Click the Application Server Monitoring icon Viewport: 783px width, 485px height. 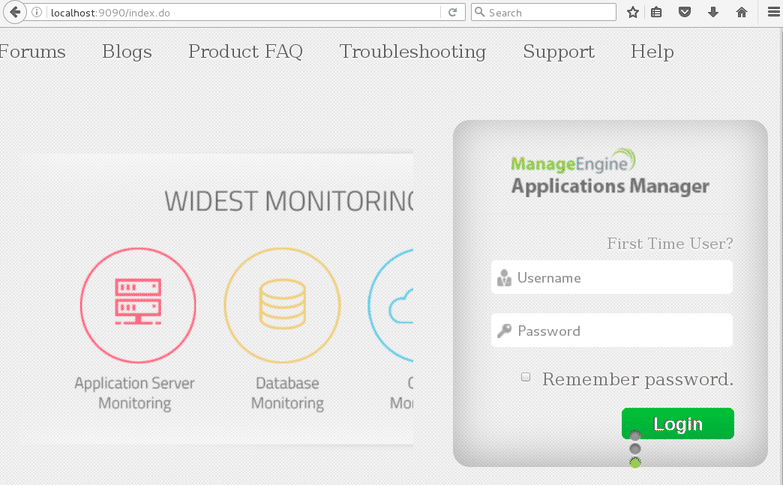point(138,305)
